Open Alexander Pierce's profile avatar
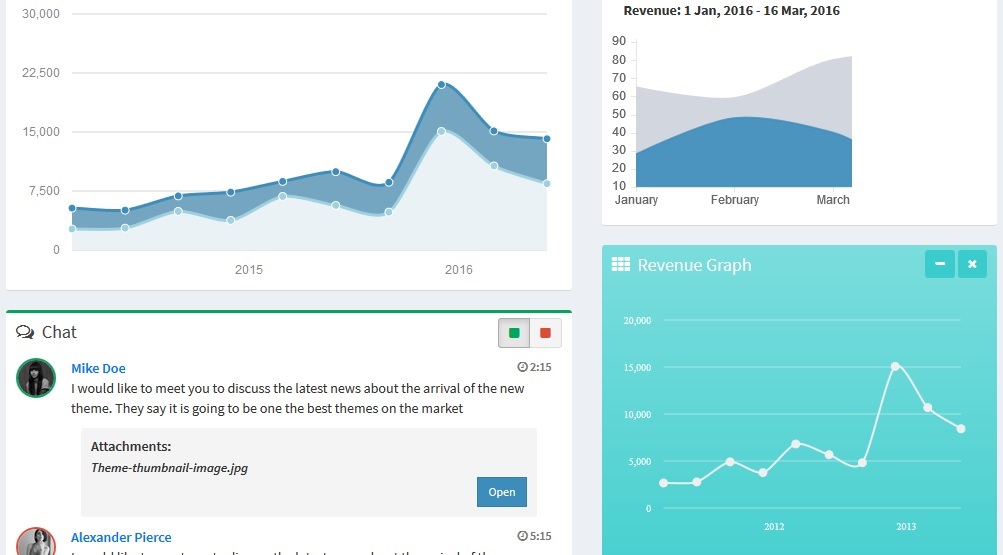 [x=36, y=543]
